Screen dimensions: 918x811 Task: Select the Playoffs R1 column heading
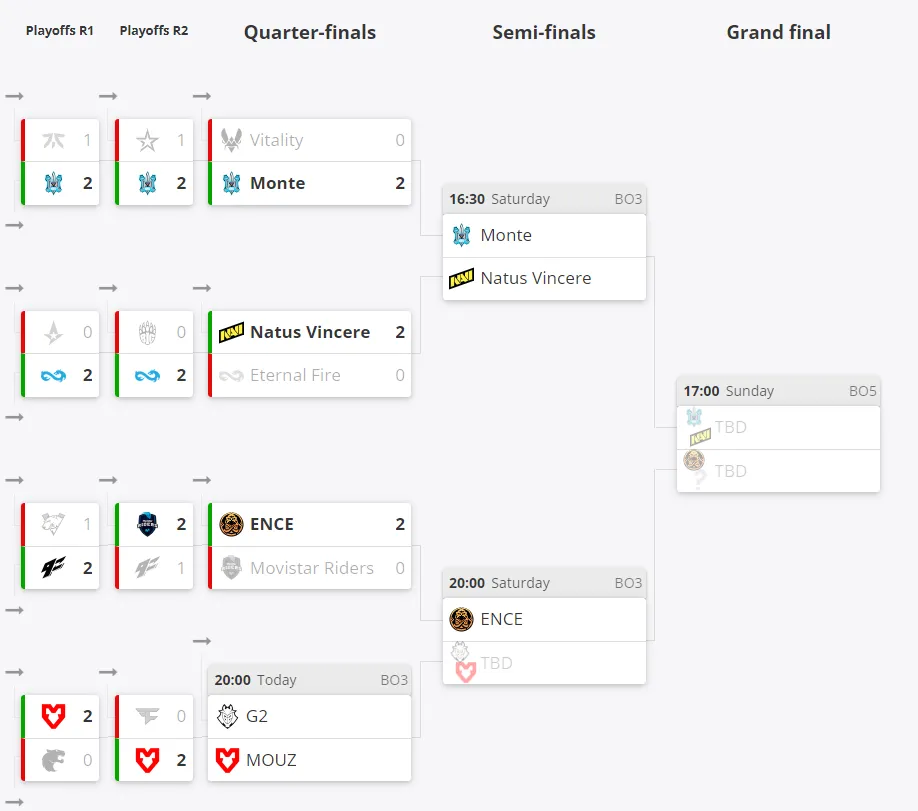click(60, 30)
